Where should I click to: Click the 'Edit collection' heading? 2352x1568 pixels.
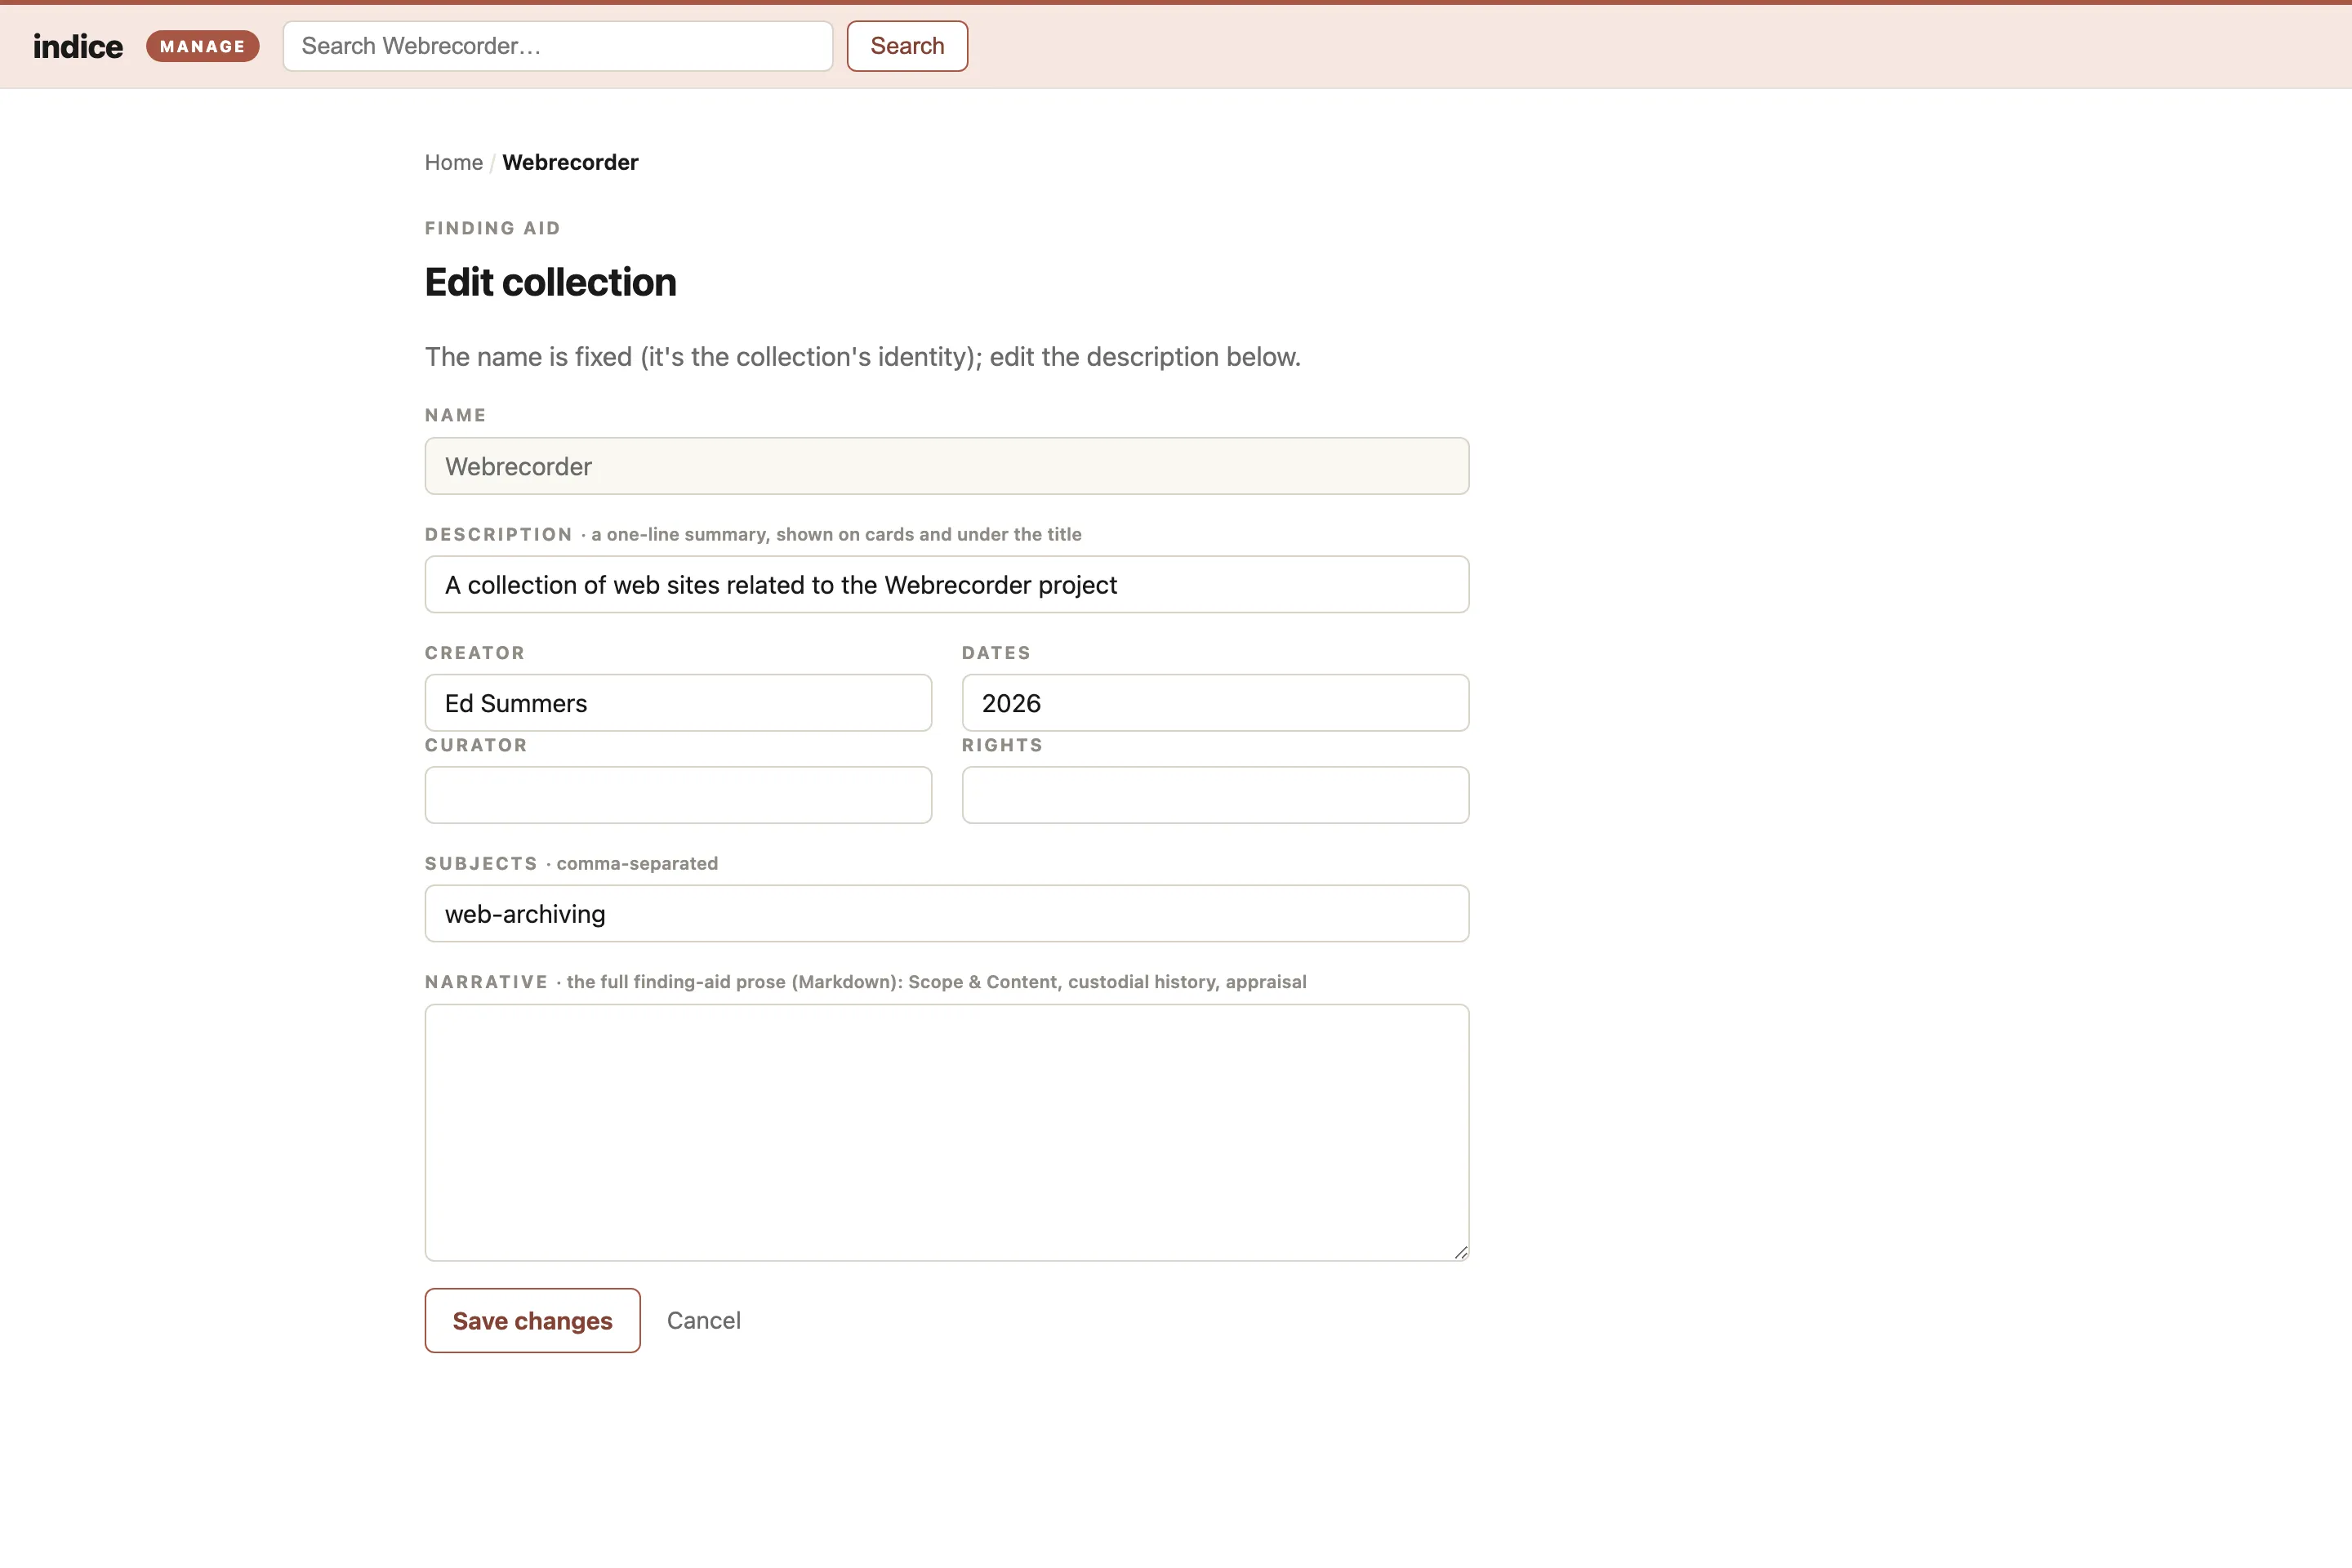(x=551, y=282)
